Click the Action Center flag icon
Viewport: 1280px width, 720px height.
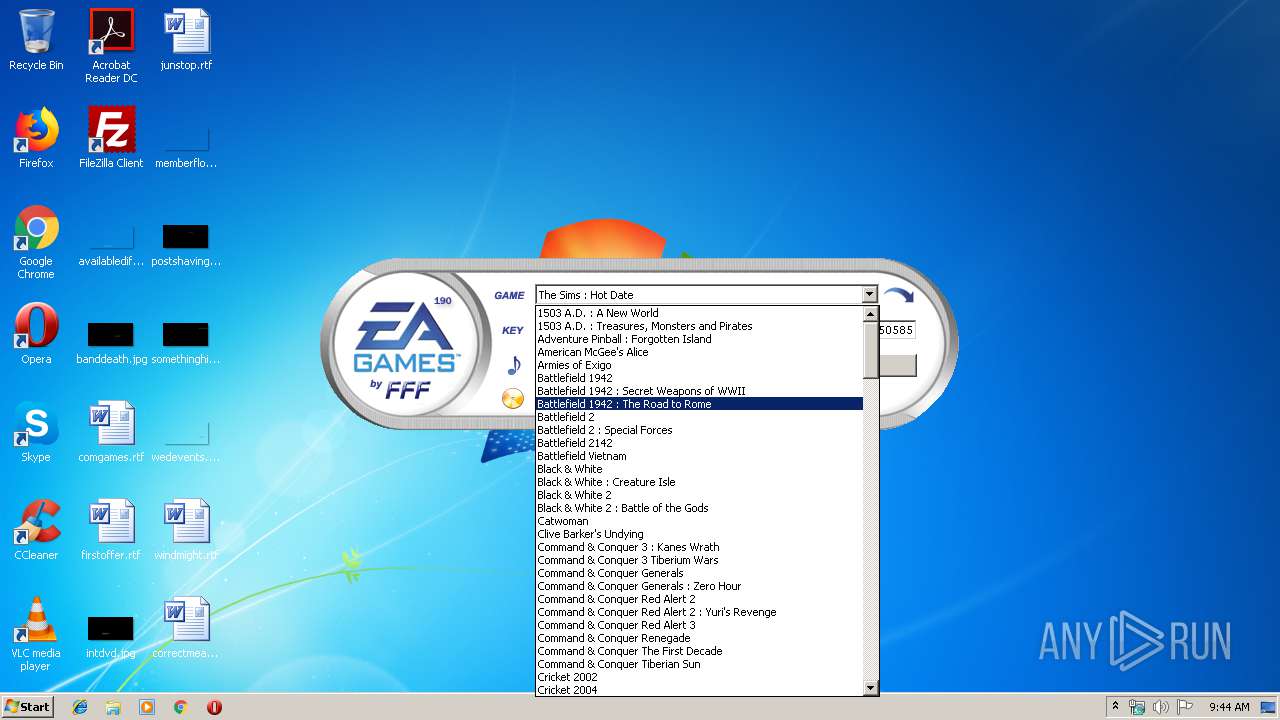tap(1184, 707)
